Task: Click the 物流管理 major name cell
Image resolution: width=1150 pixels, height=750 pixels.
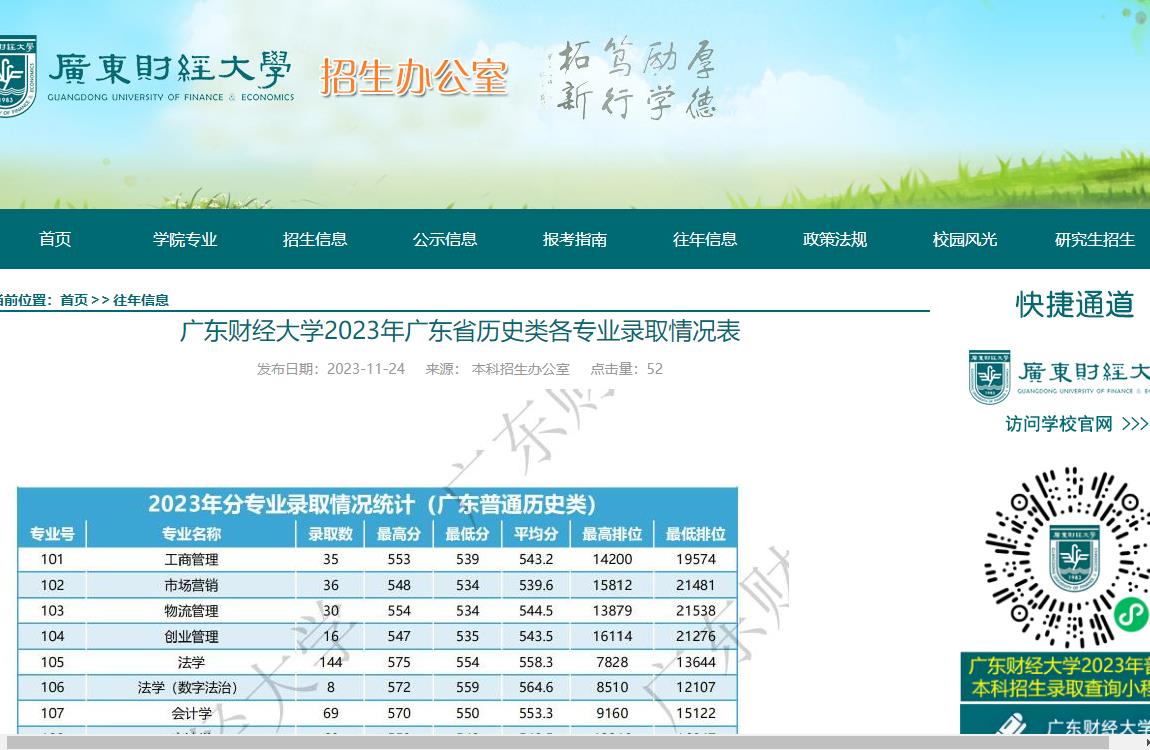Action: [x=191, y=611]
